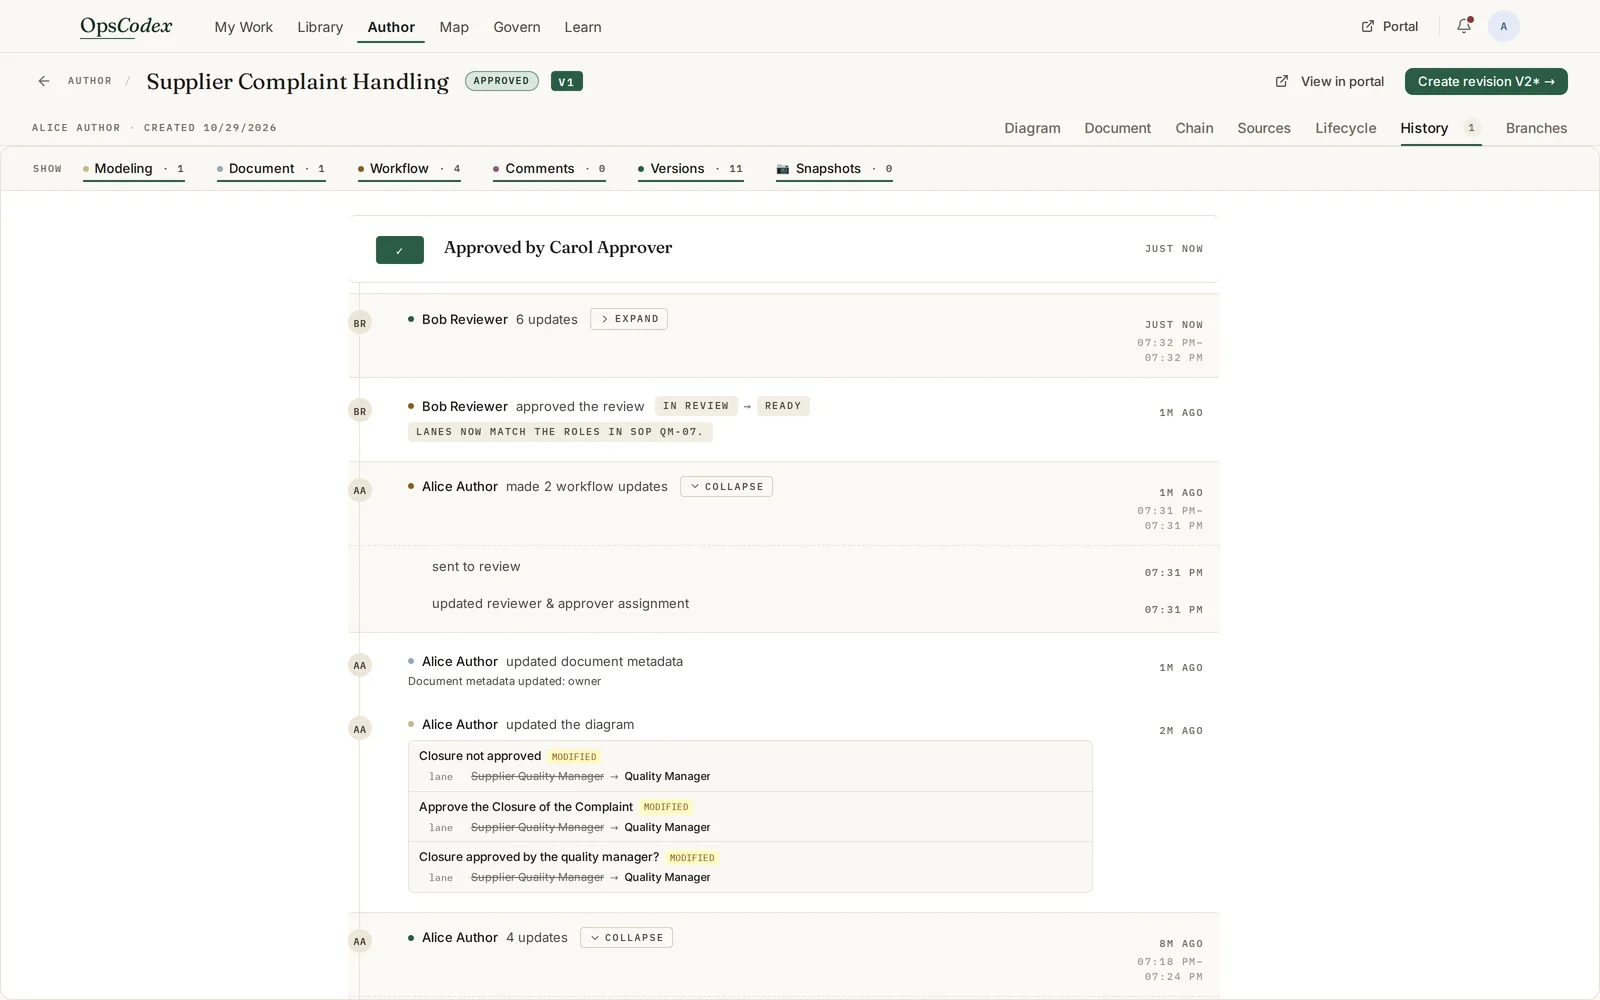Click AA avatar beside updated document metadata
The height and width of the screenshot is (1000, 1600).
[x=360, y=665]
